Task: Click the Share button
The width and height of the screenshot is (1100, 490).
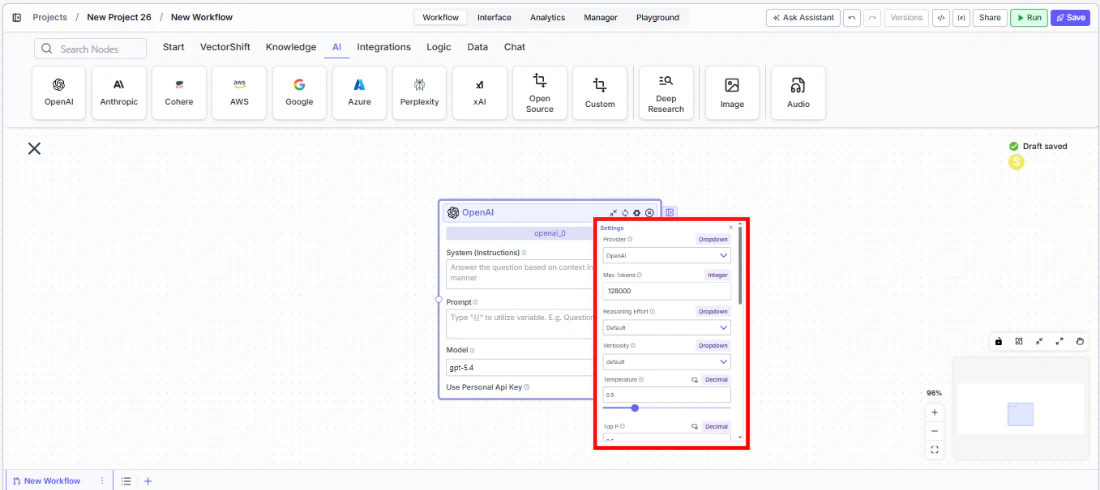Action: (x=990, y=18)
